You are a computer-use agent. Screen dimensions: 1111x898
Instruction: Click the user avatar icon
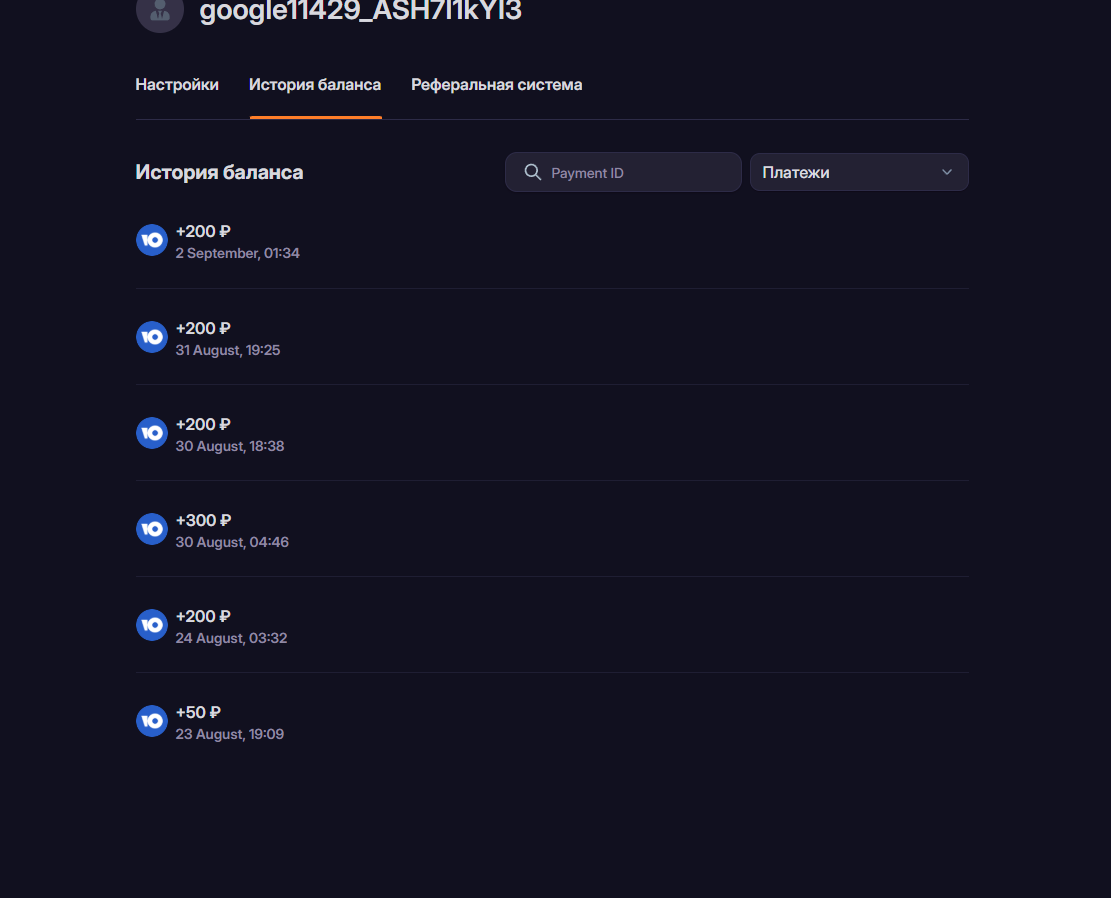(159, 11)
